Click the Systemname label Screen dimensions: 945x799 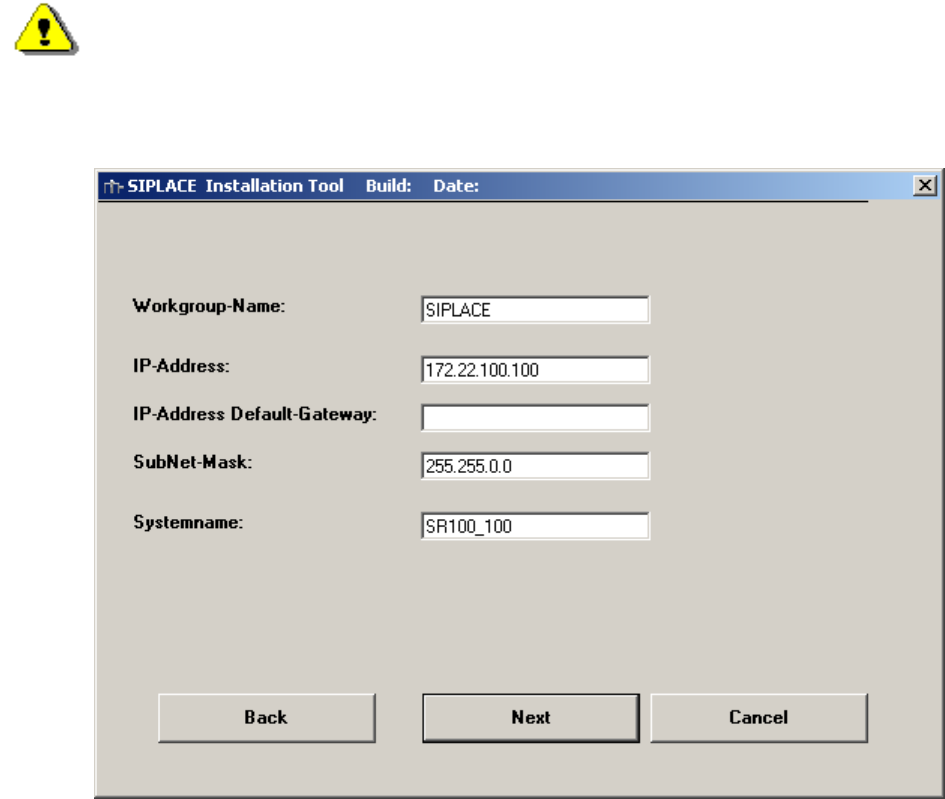pos(188,522)
